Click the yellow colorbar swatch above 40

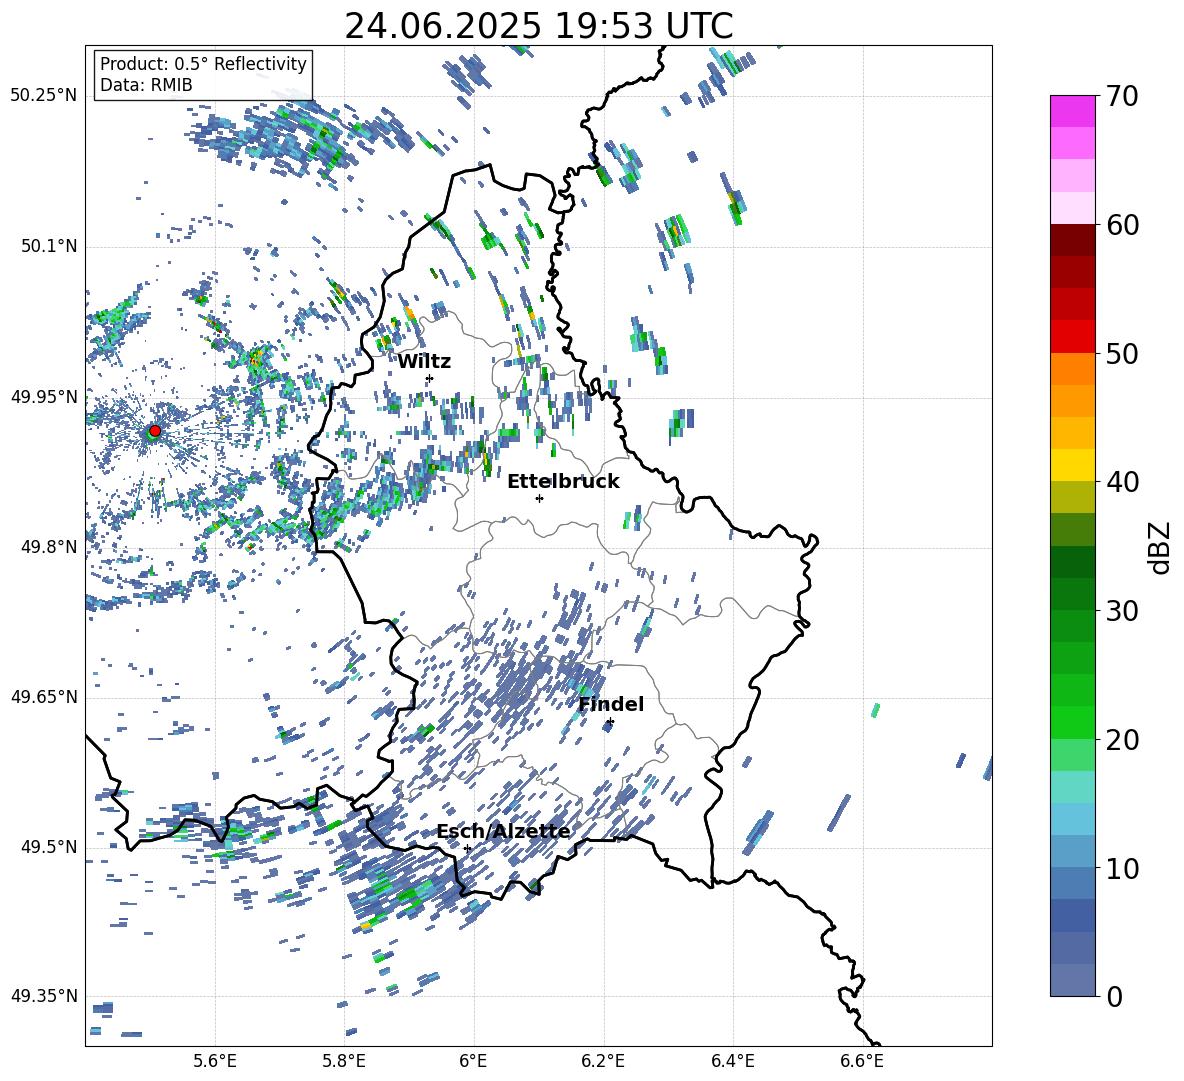pos(1073,465)
